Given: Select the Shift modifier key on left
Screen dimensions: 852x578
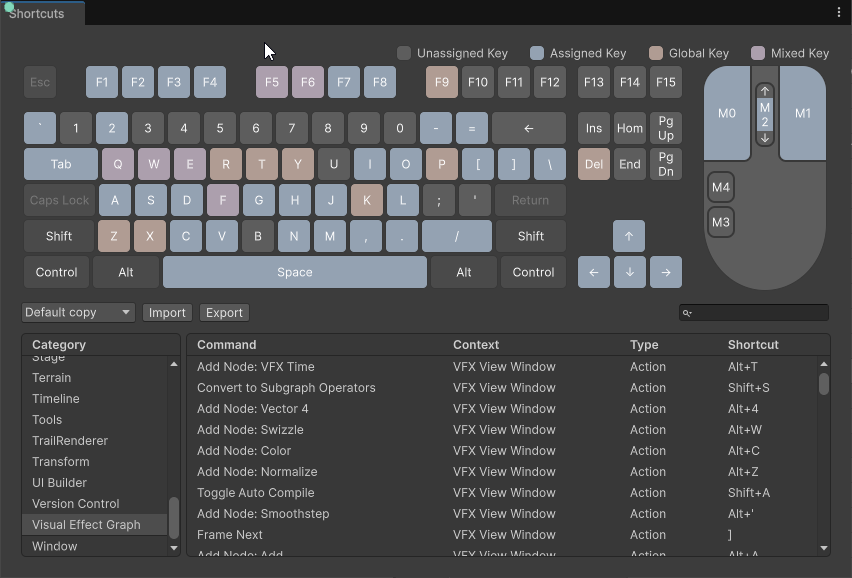Looking at the screenshot, I should (59, 236).
